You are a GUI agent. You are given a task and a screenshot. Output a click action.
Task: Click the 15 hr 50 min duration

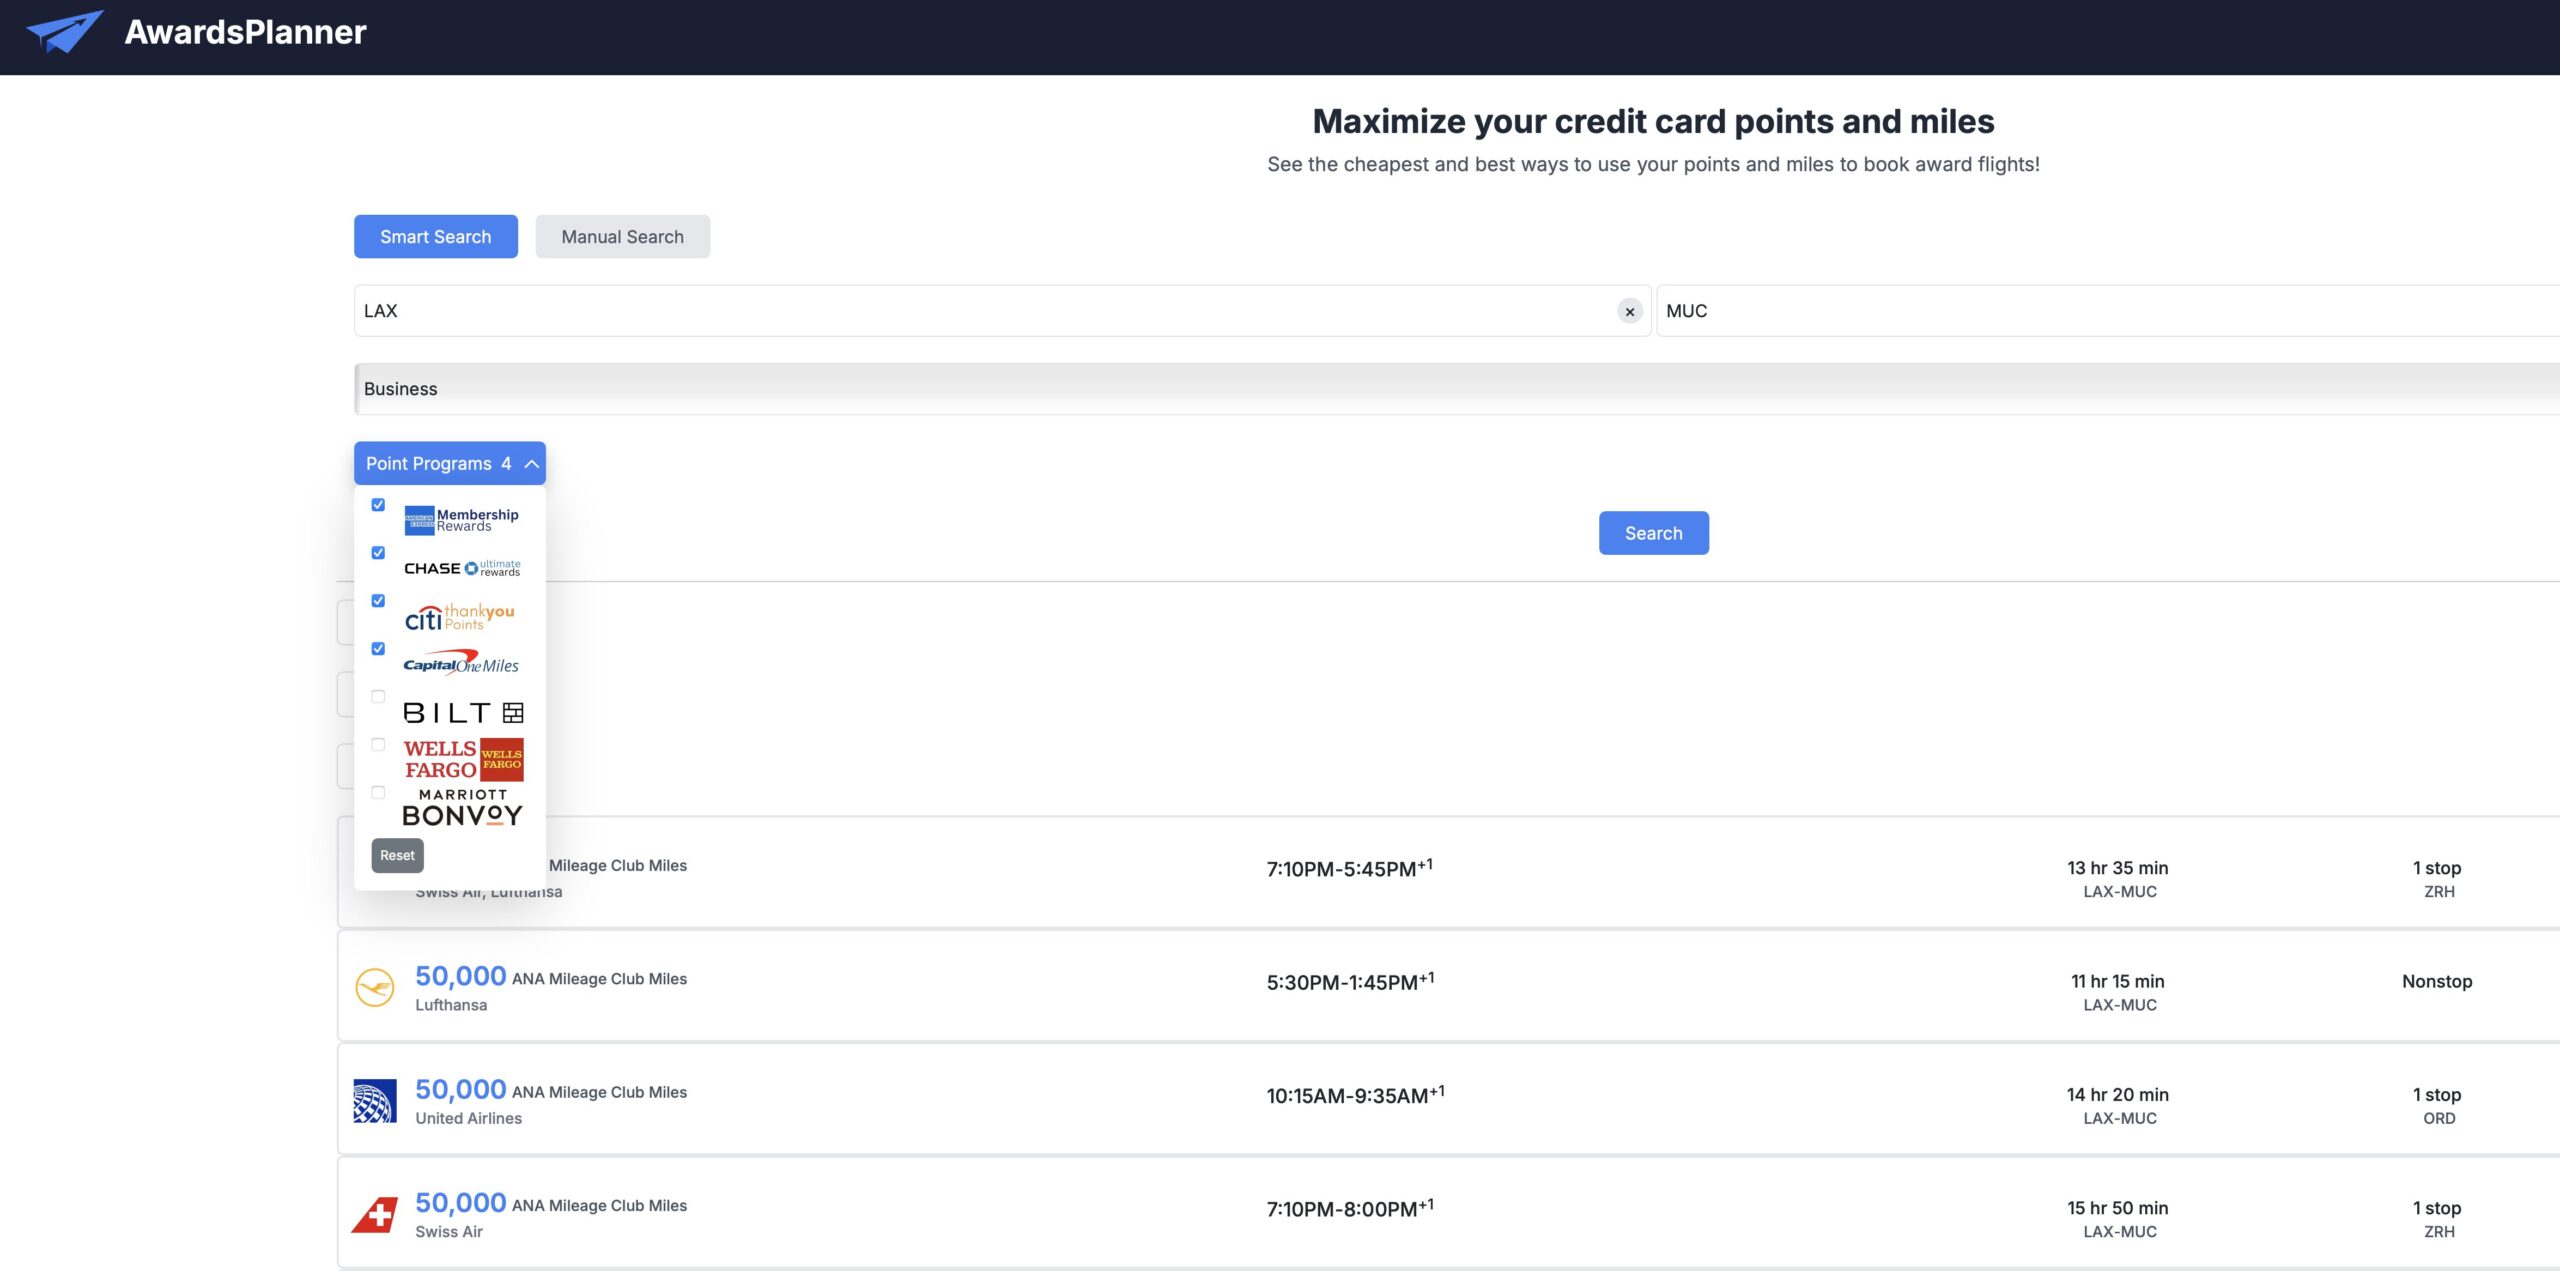point(2118,1208)
